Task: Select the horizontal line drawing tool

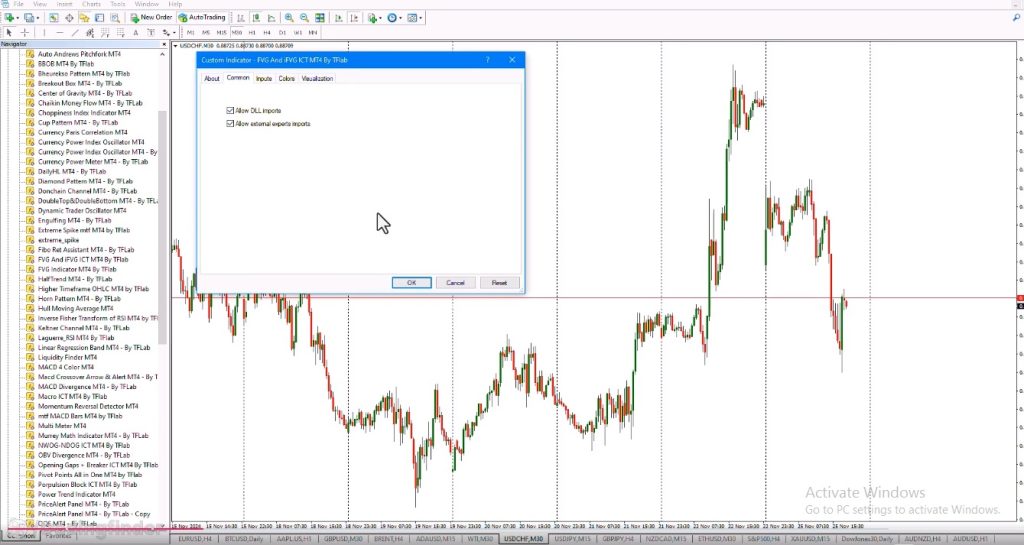Action: [59, 32]
